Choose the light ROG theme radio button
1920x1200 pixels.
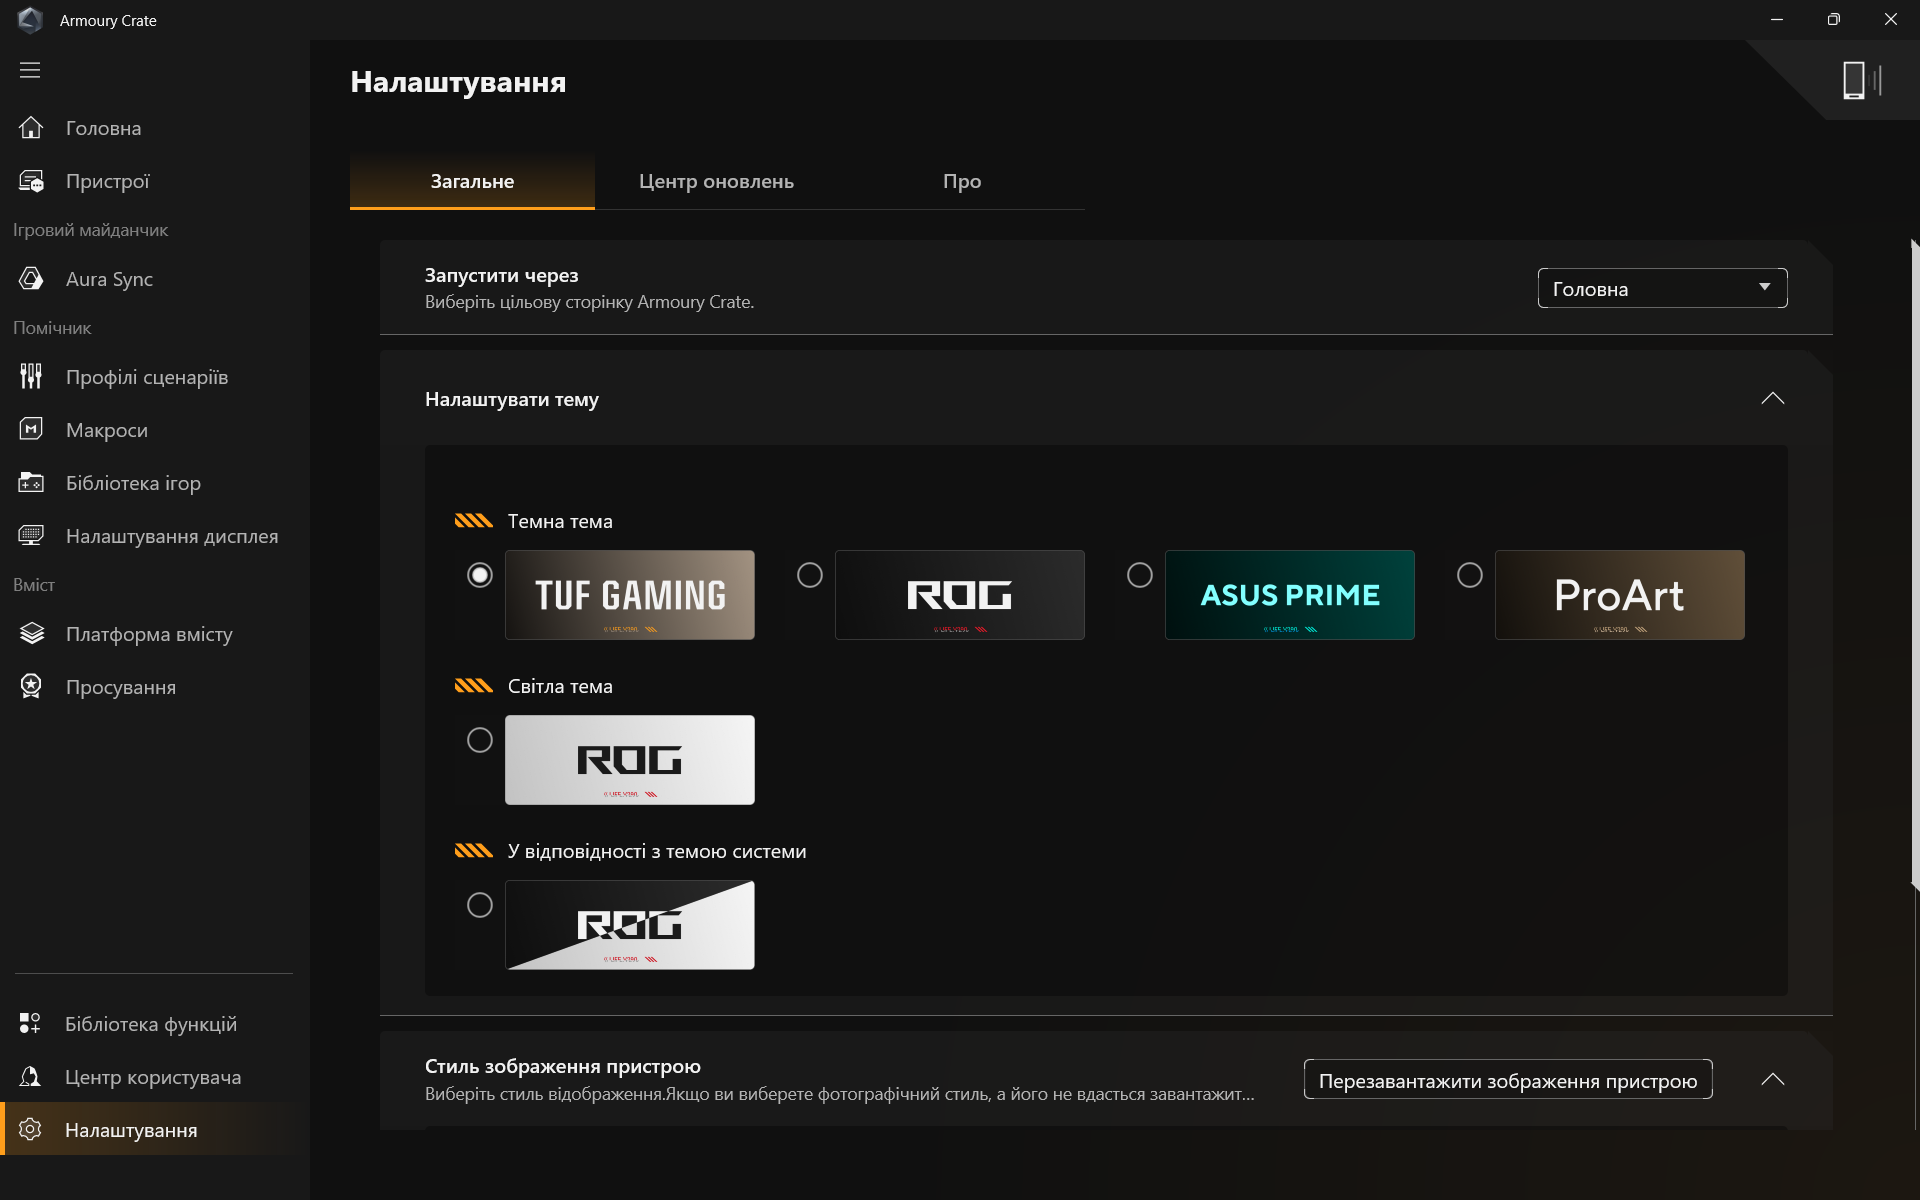(x=480, y=740)
